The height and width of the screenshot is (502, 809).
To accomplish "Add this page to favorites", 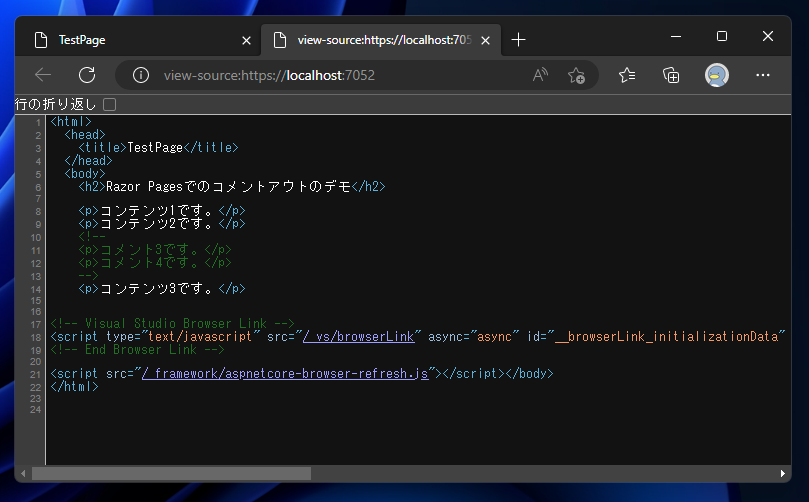I will point(576,75).
